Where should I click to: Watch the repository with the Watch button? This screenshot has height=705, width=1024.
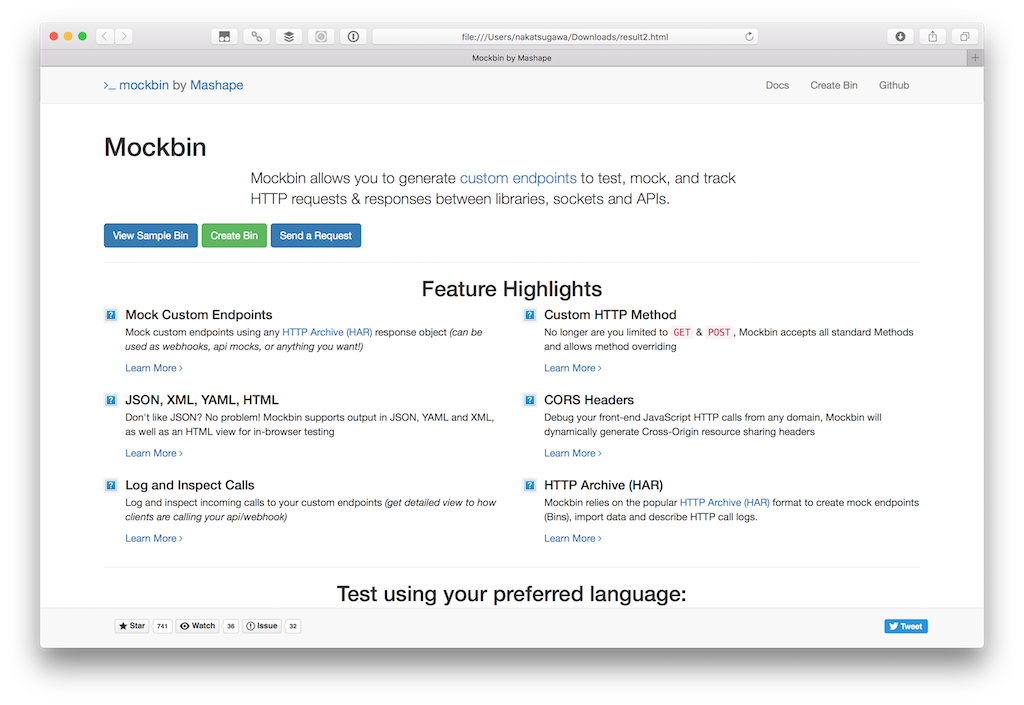(197, 626)
